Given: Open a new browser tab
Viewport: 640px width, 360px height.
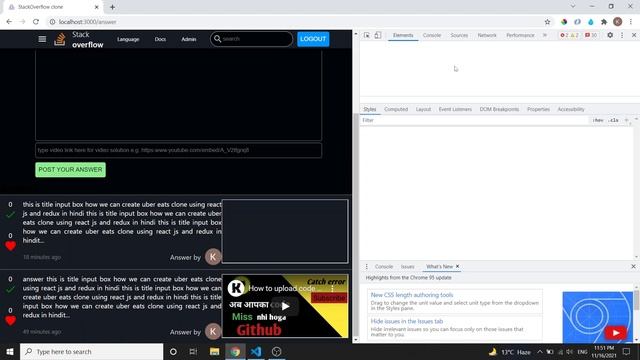Looking at the screenshot, I should 112,7.
